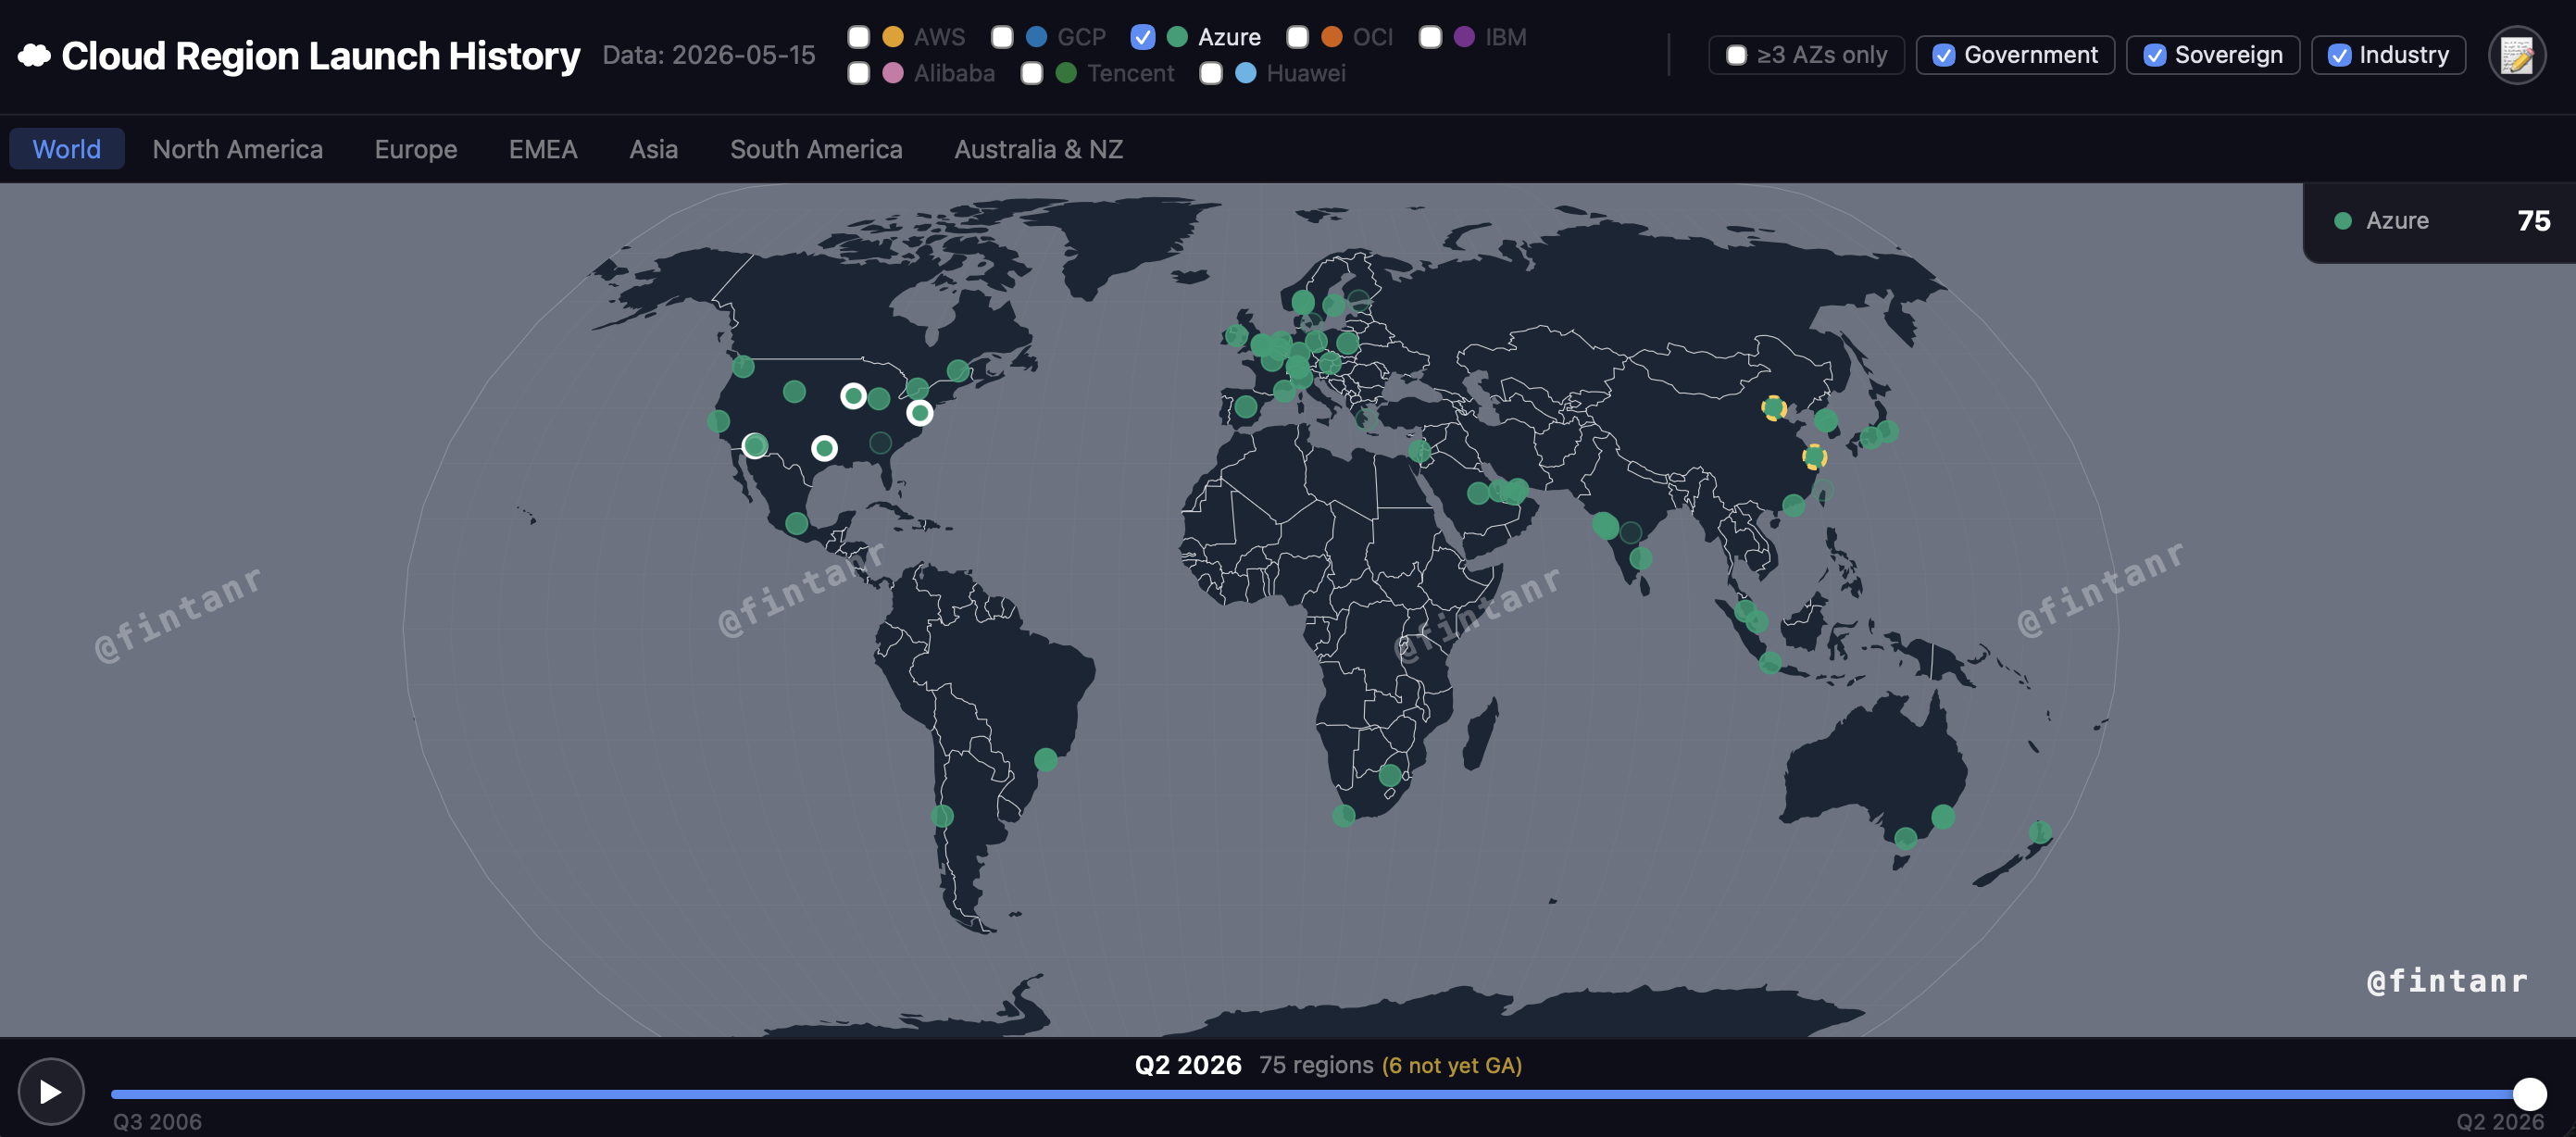Click the white-ringed marker in Texas
This screenshot has height=1137, width=2576.
[x=824, y=448]
